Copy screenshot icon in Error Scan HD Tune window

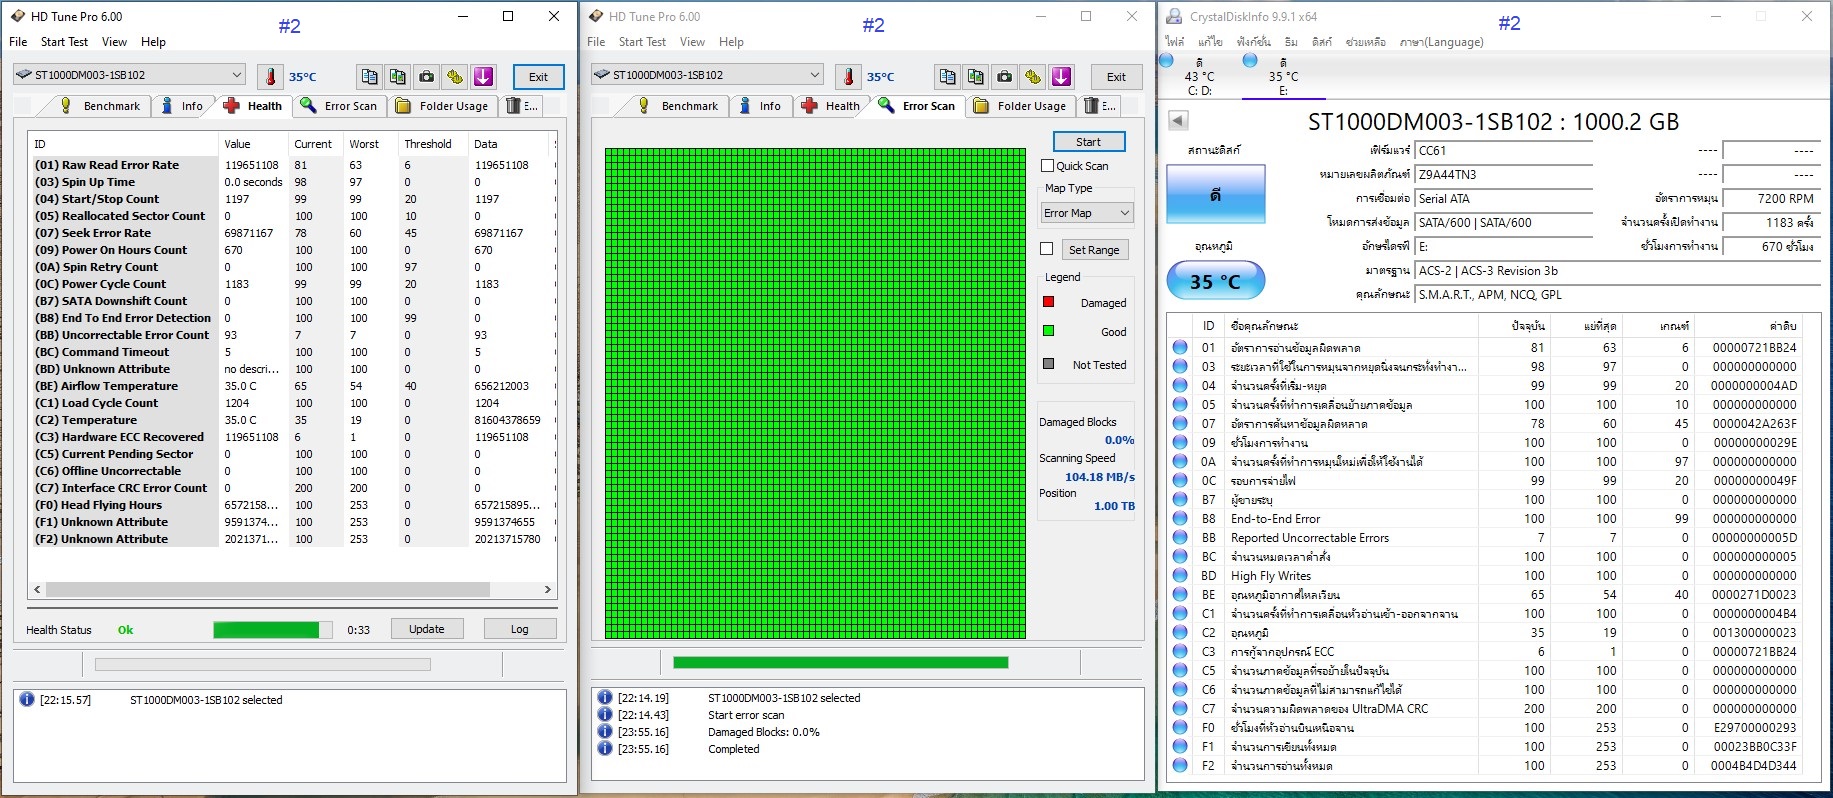point(976,76)
